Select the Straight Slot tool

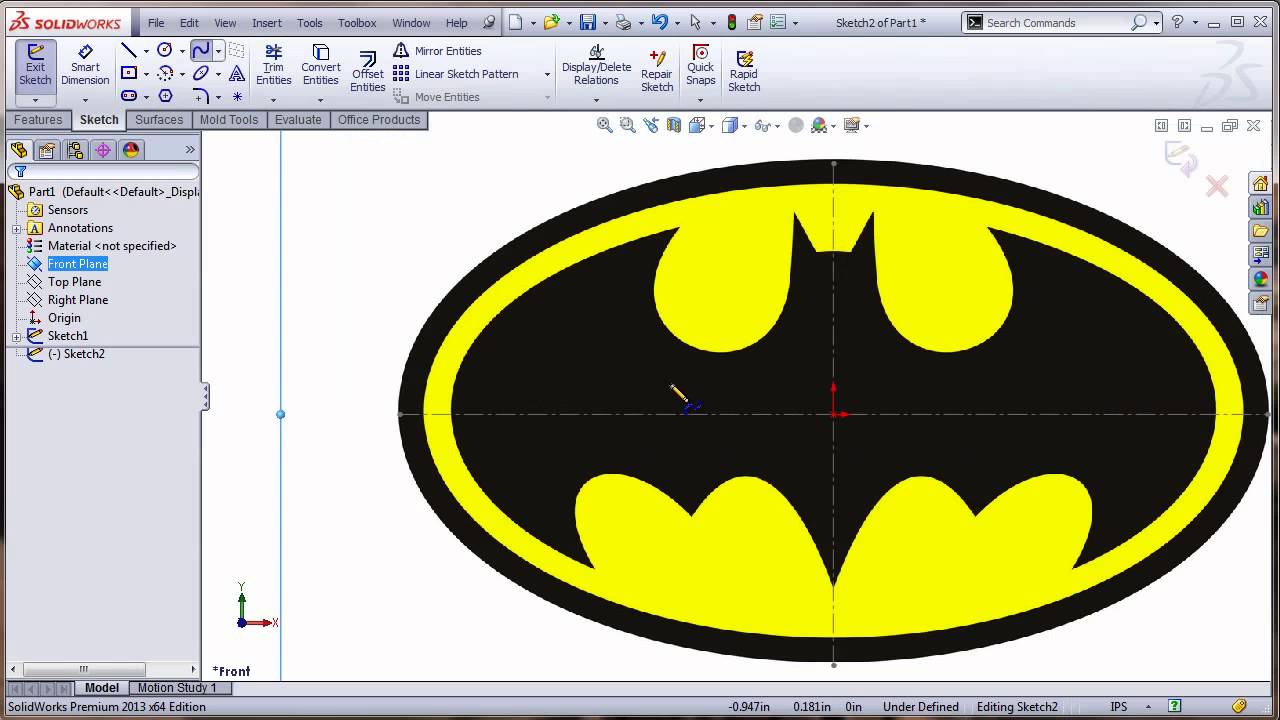[129, 96]
